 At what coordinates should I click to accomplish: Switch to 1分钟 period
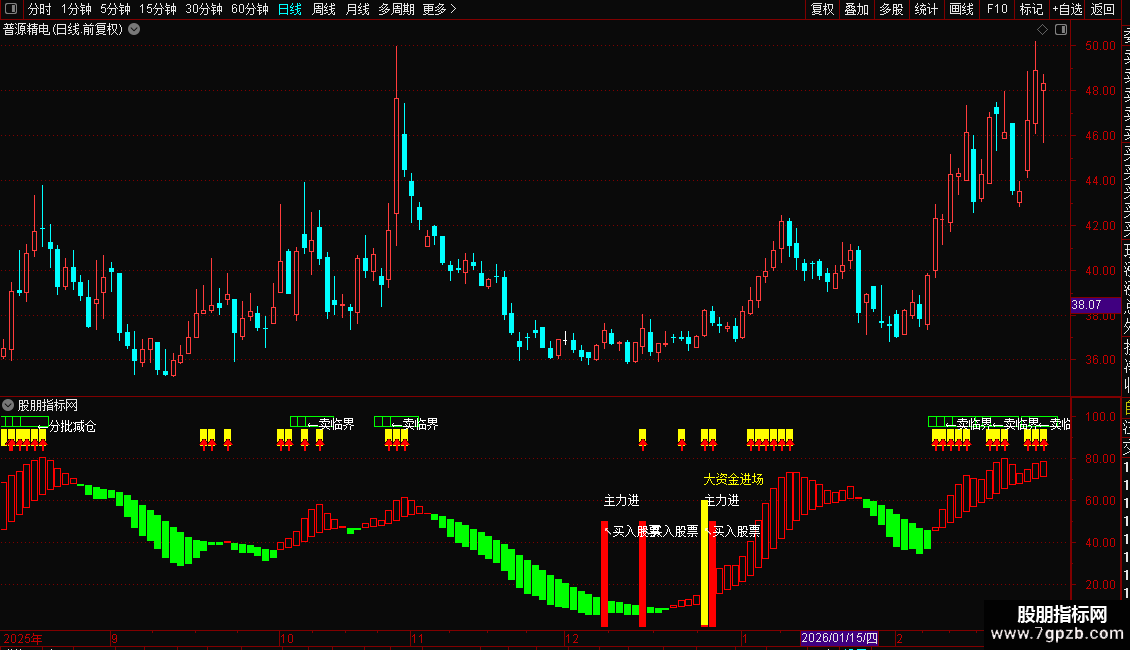tap(76, 9)
